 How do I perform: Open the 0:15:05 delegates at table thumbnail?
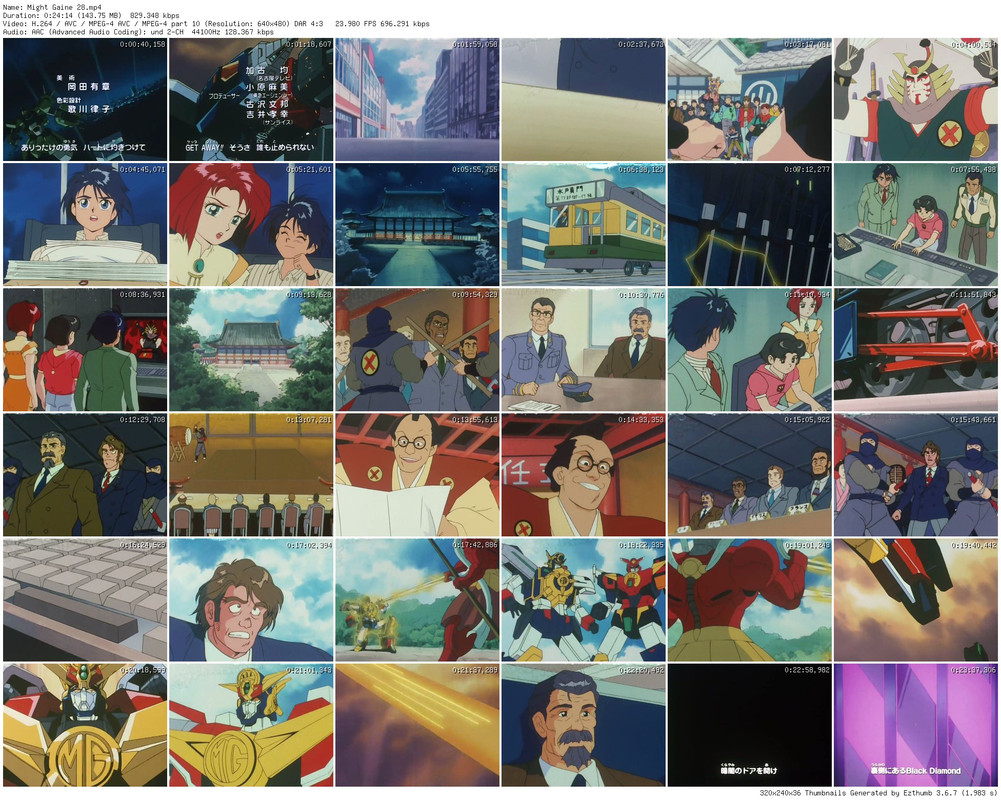point(749,475)
